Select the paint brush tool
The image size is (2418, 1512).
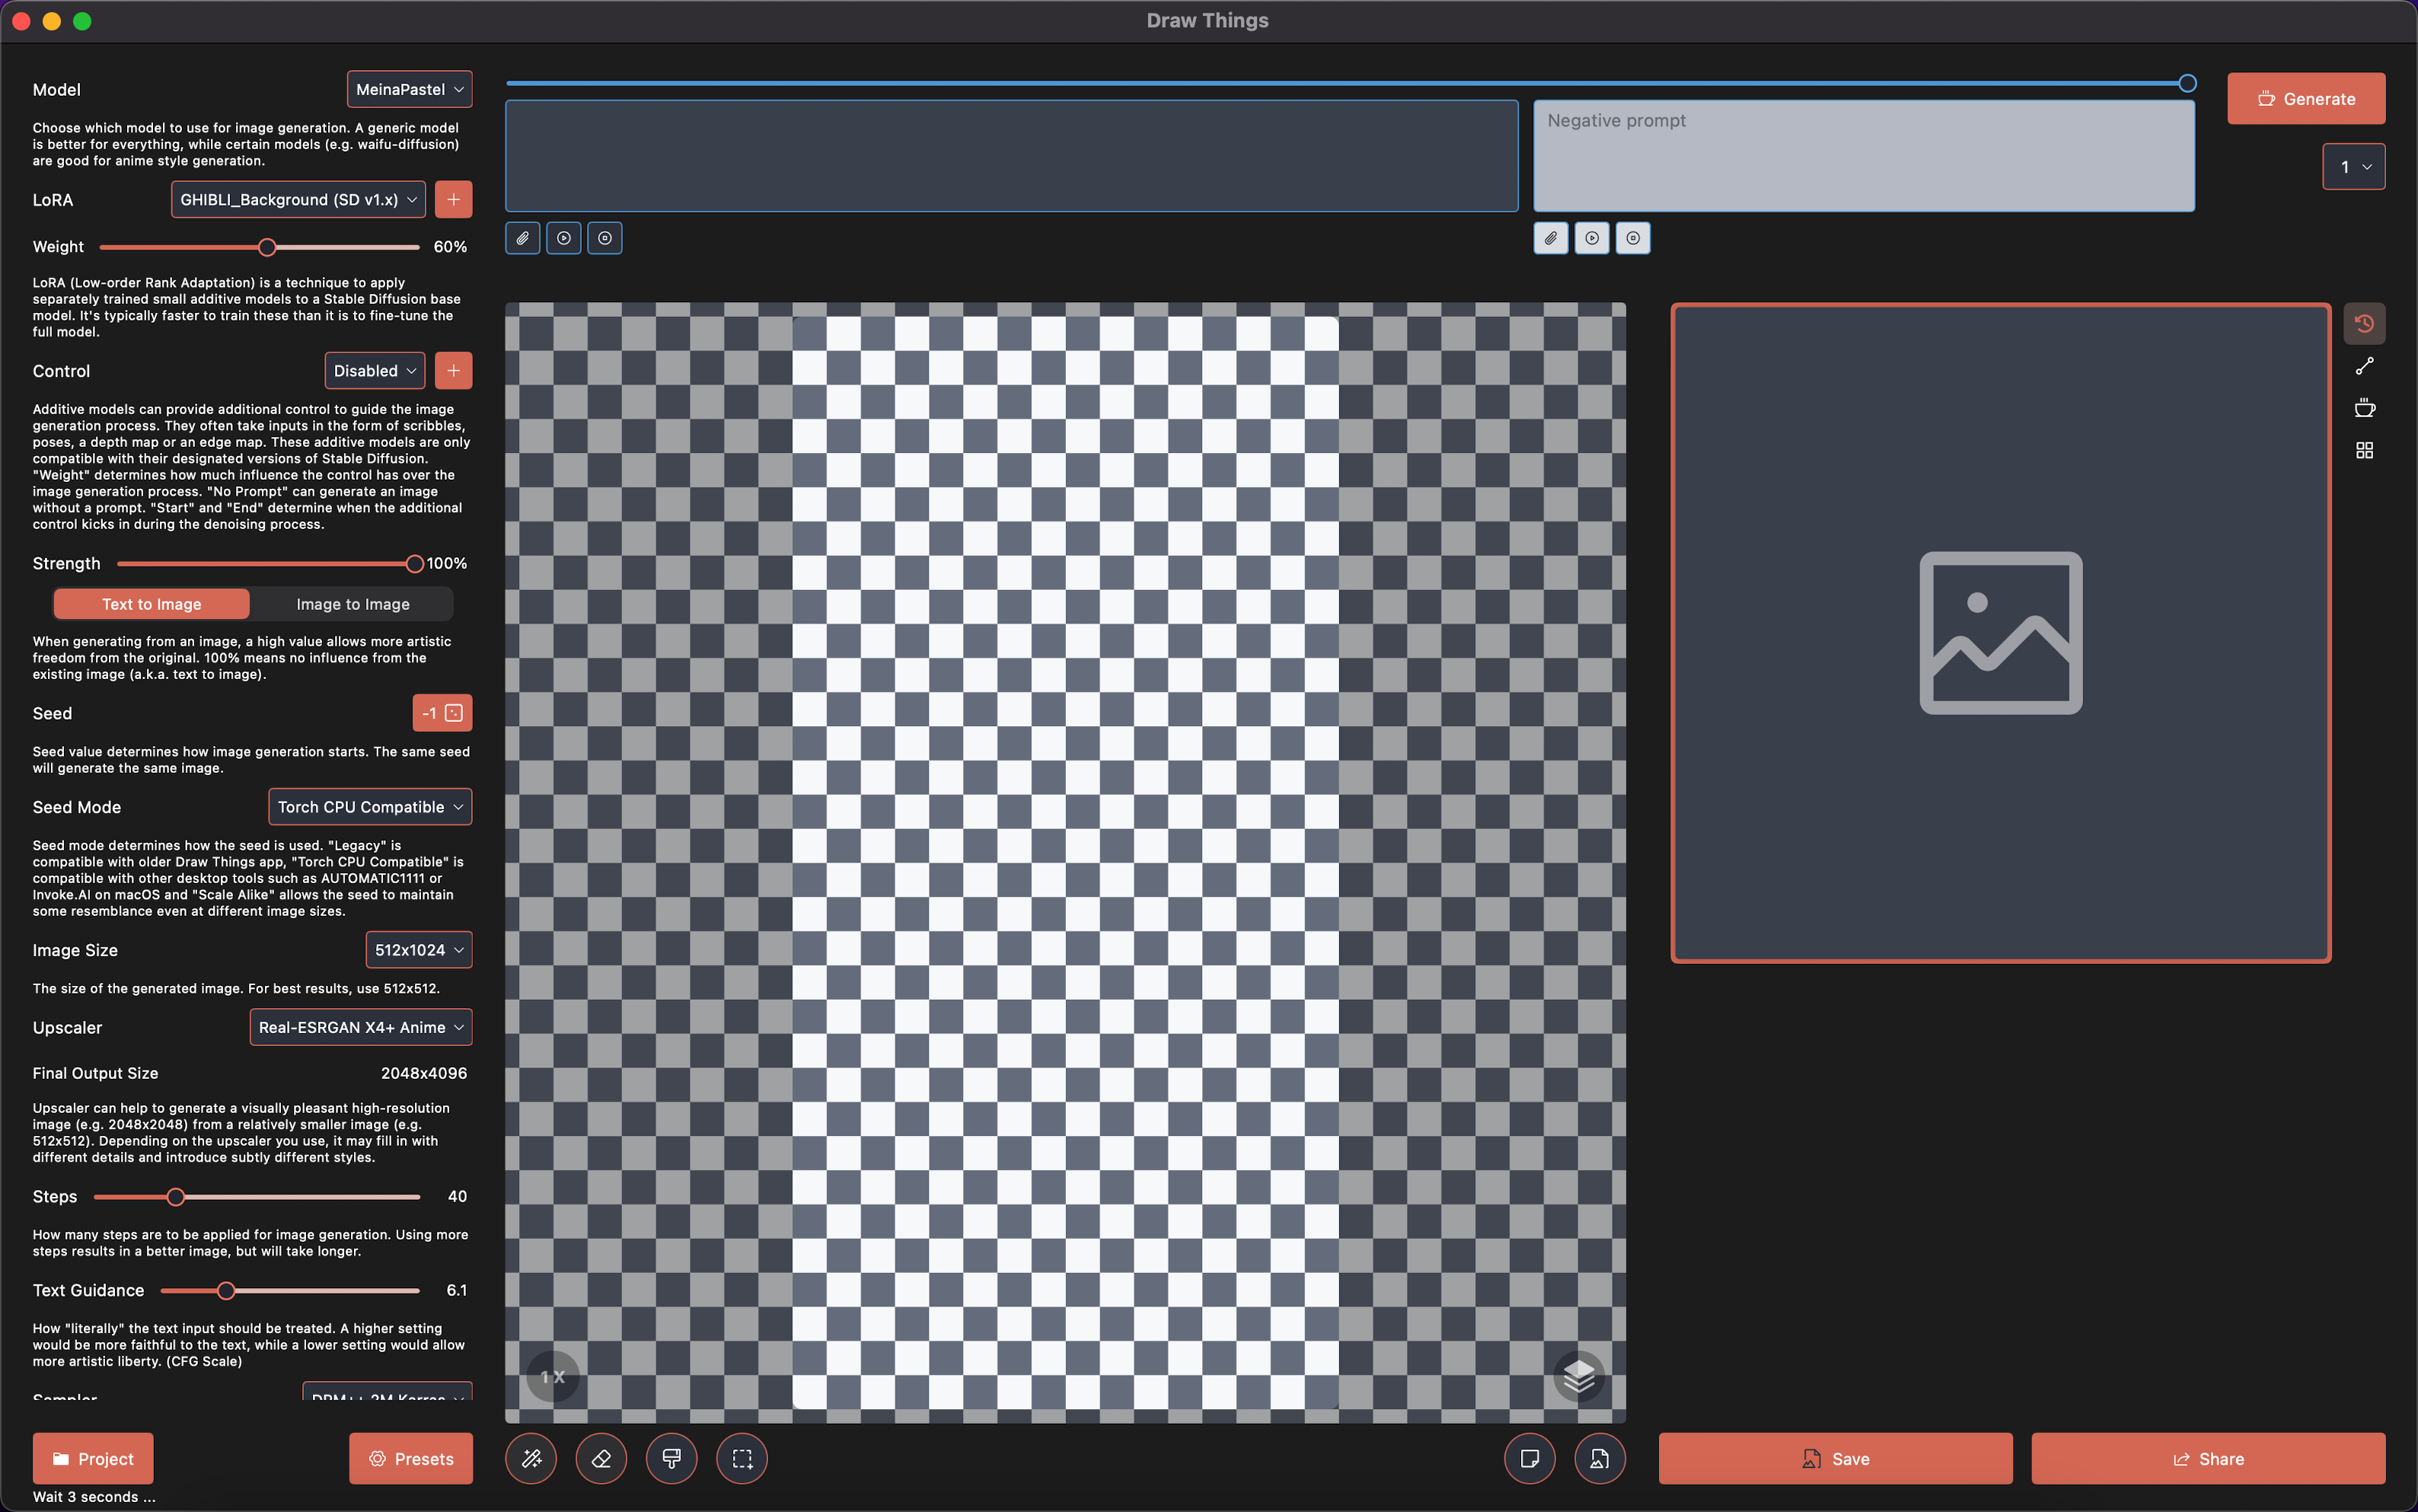(x=671, y=1458)
